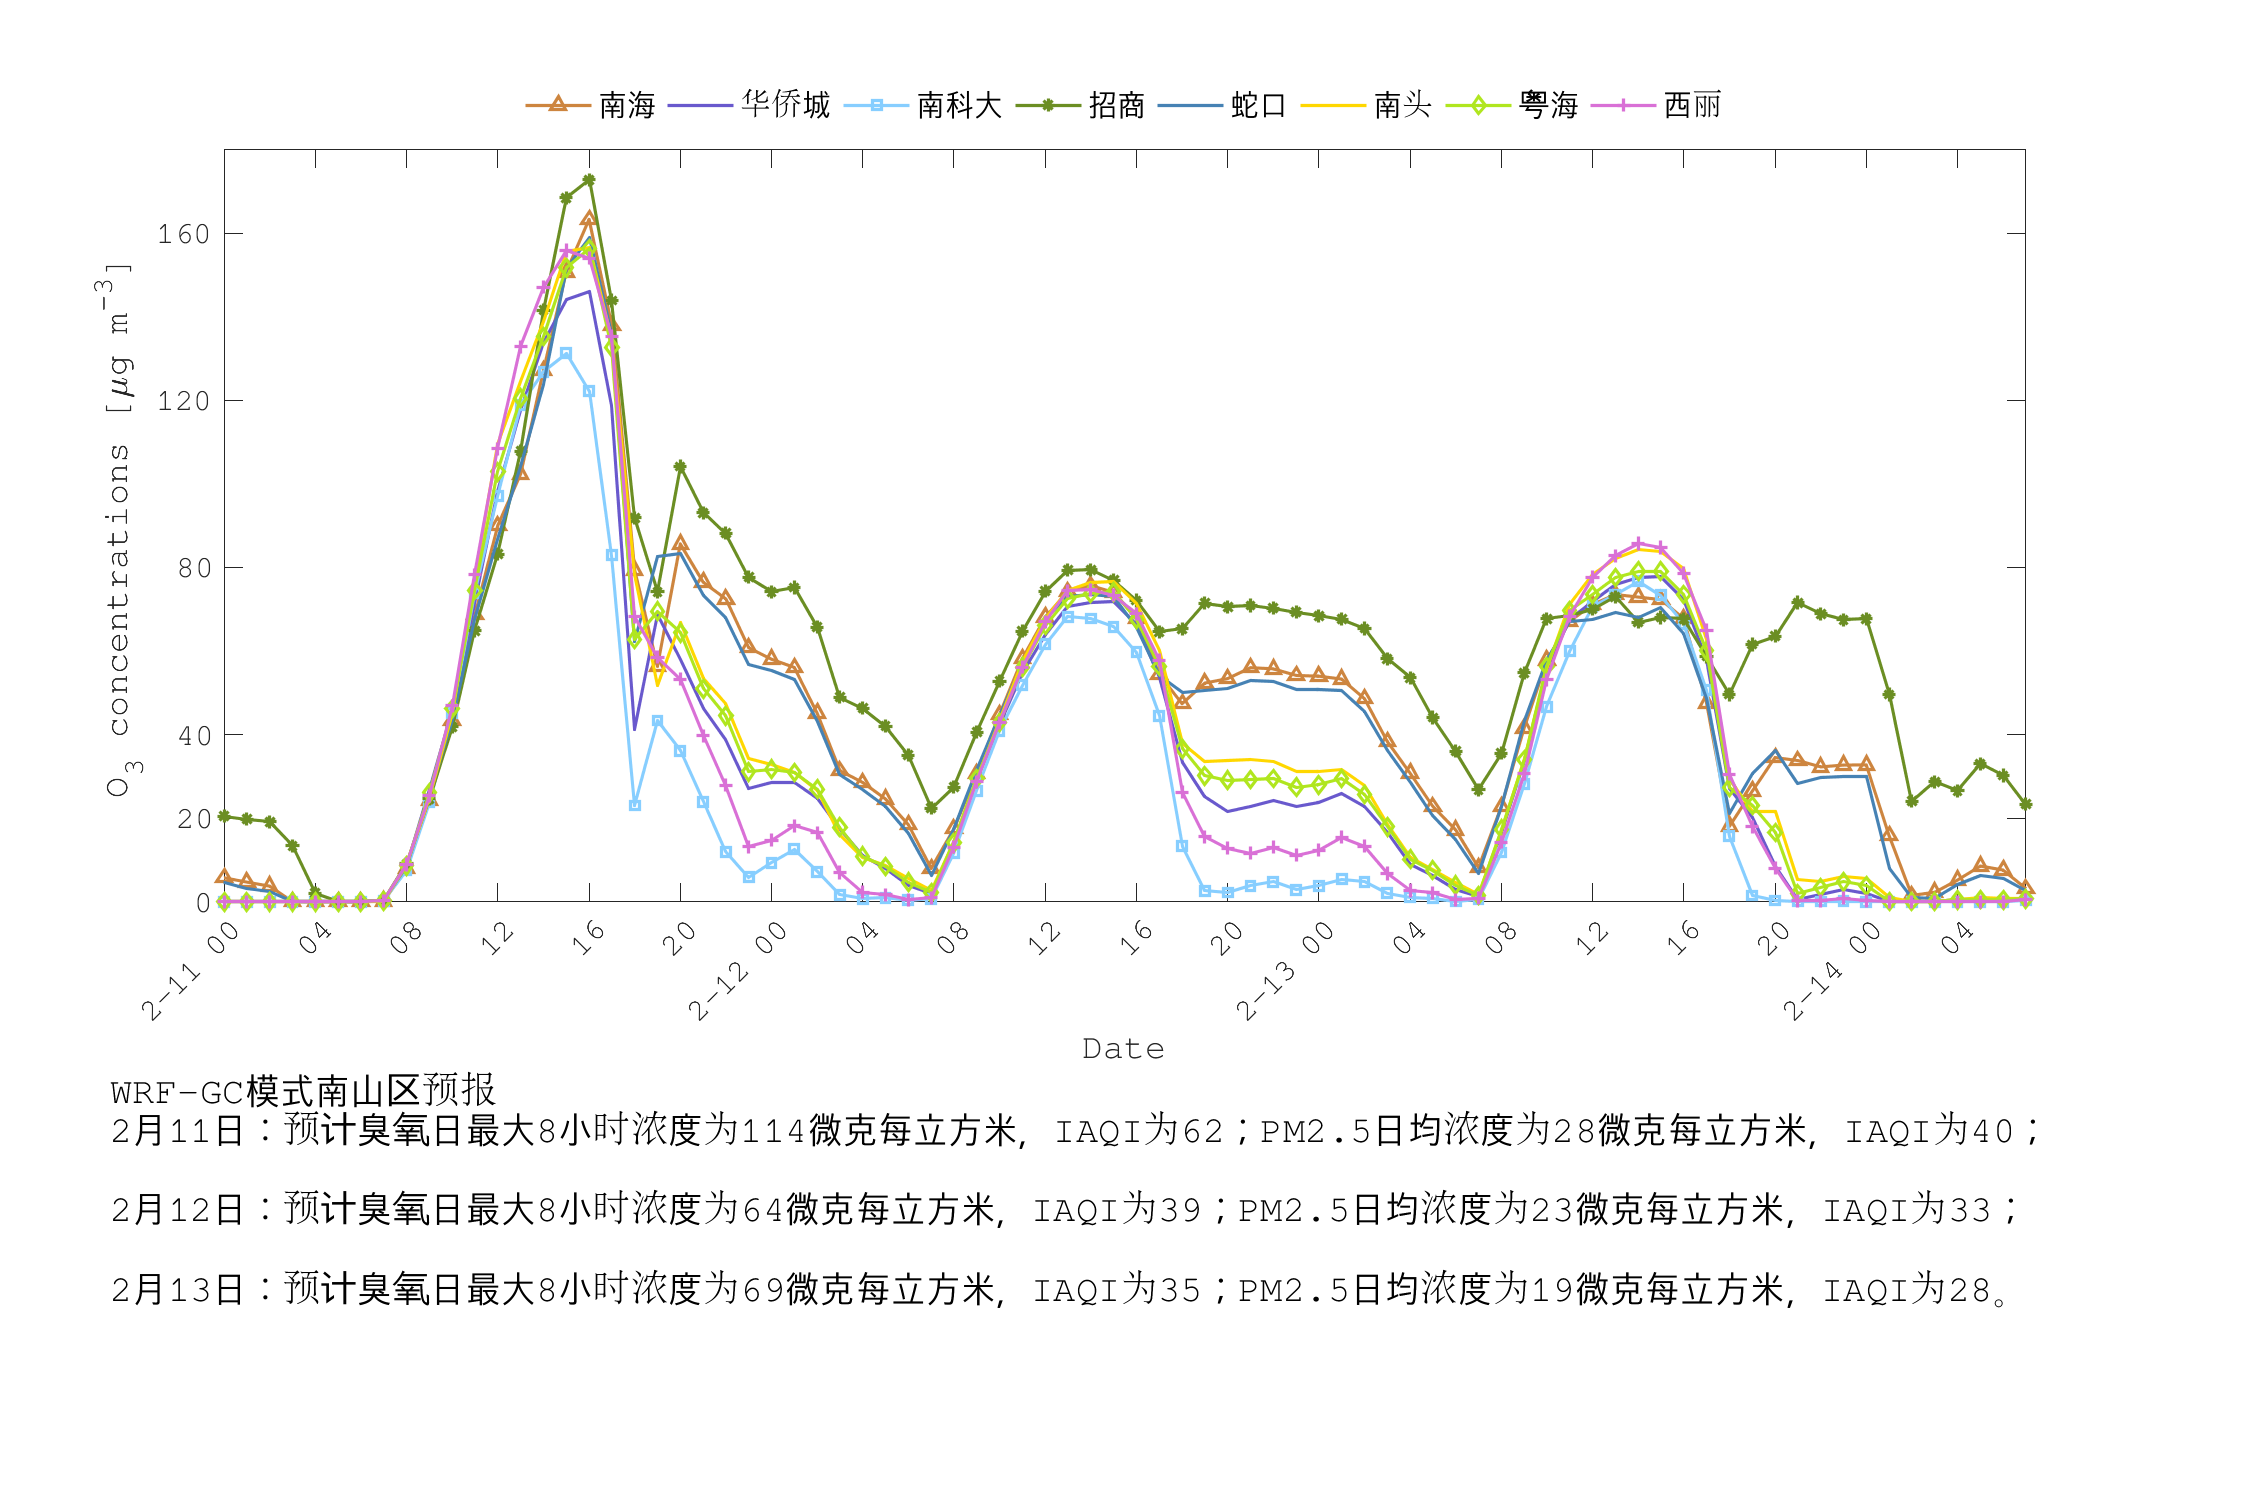This screenshot has height=1500, width=2250.
Task: Click the 招商 star legend marker
Action: pyautogui.click(x=1048, y=104)
